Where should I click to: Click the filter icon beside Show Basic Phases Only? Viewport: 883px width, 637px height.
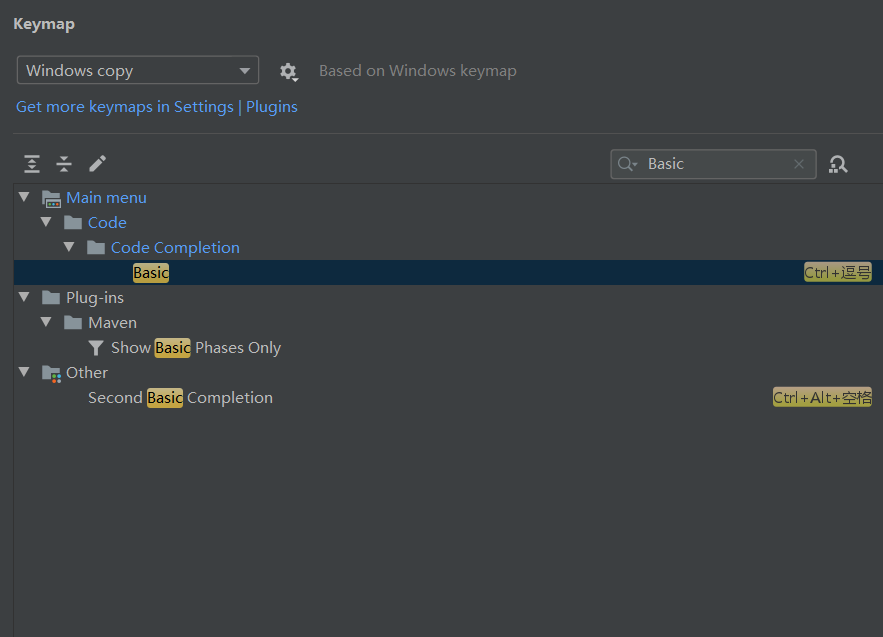pos(96,348)
